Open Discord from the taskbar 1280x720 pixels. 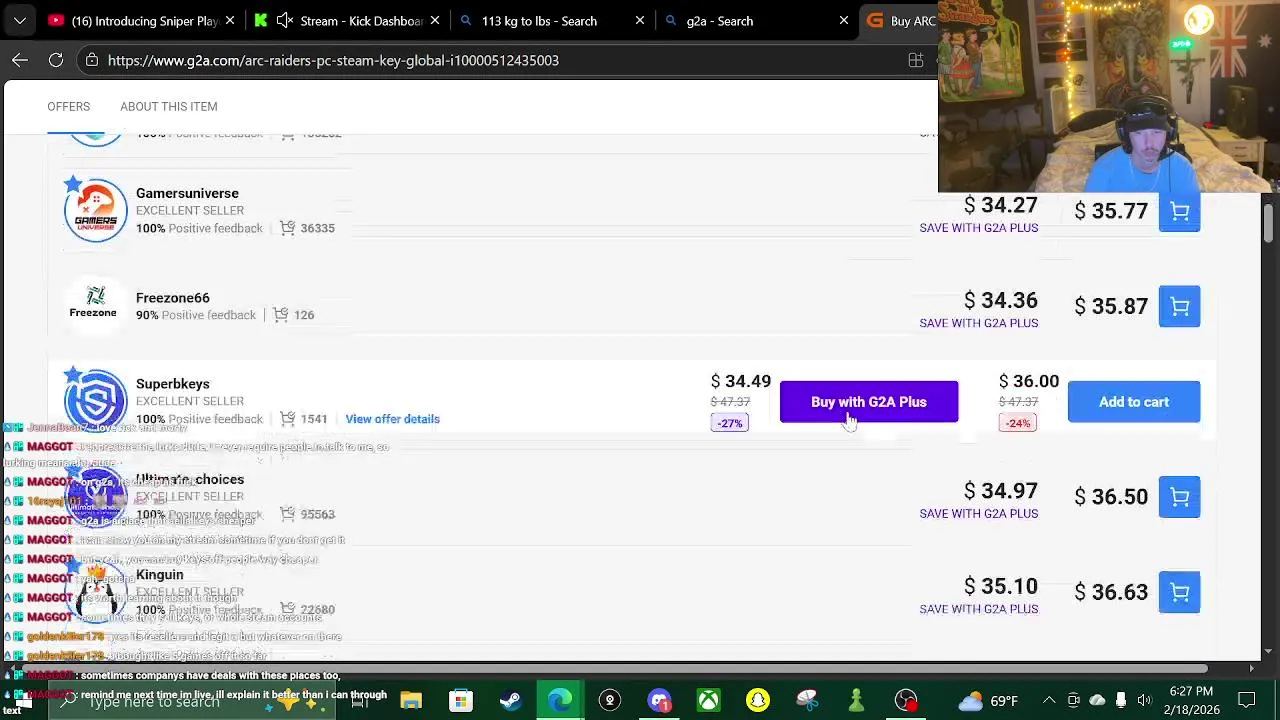point(659,700)
